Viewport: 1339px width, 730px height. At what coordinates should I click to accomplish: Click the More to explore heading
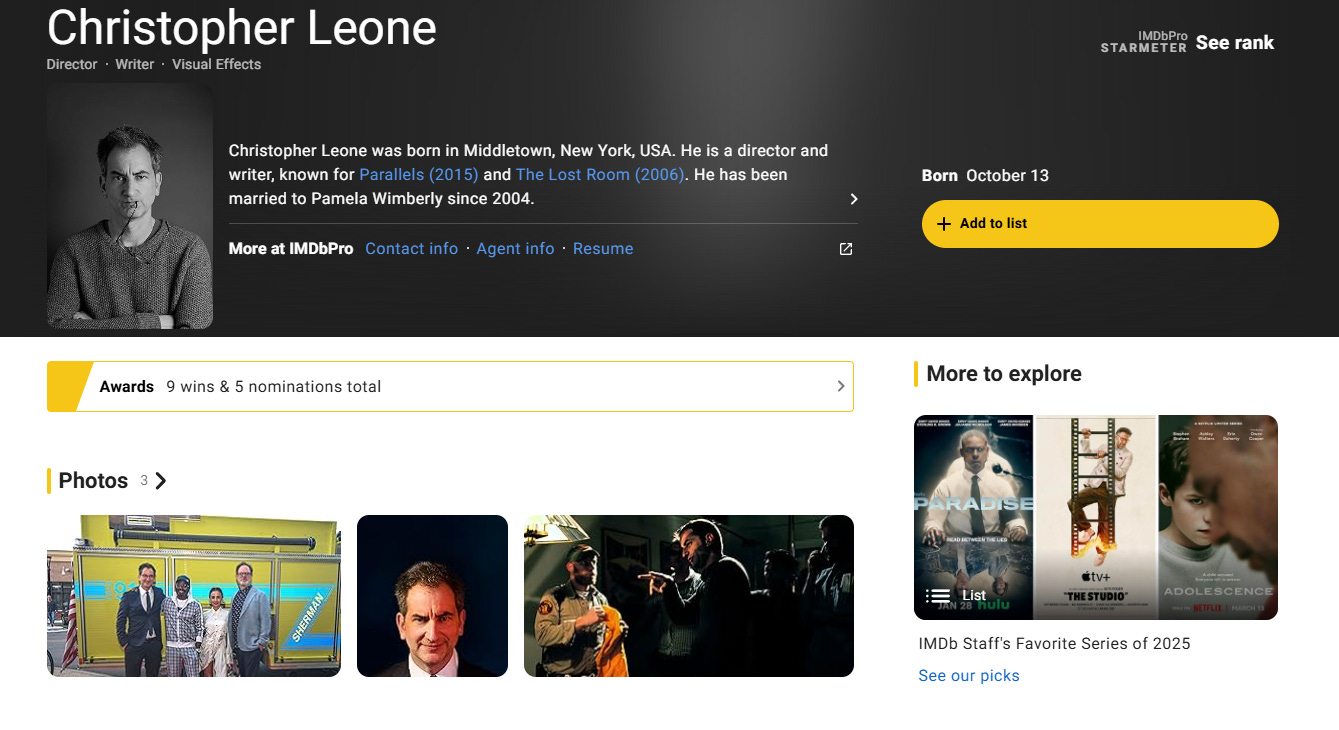coord(1004,374)
